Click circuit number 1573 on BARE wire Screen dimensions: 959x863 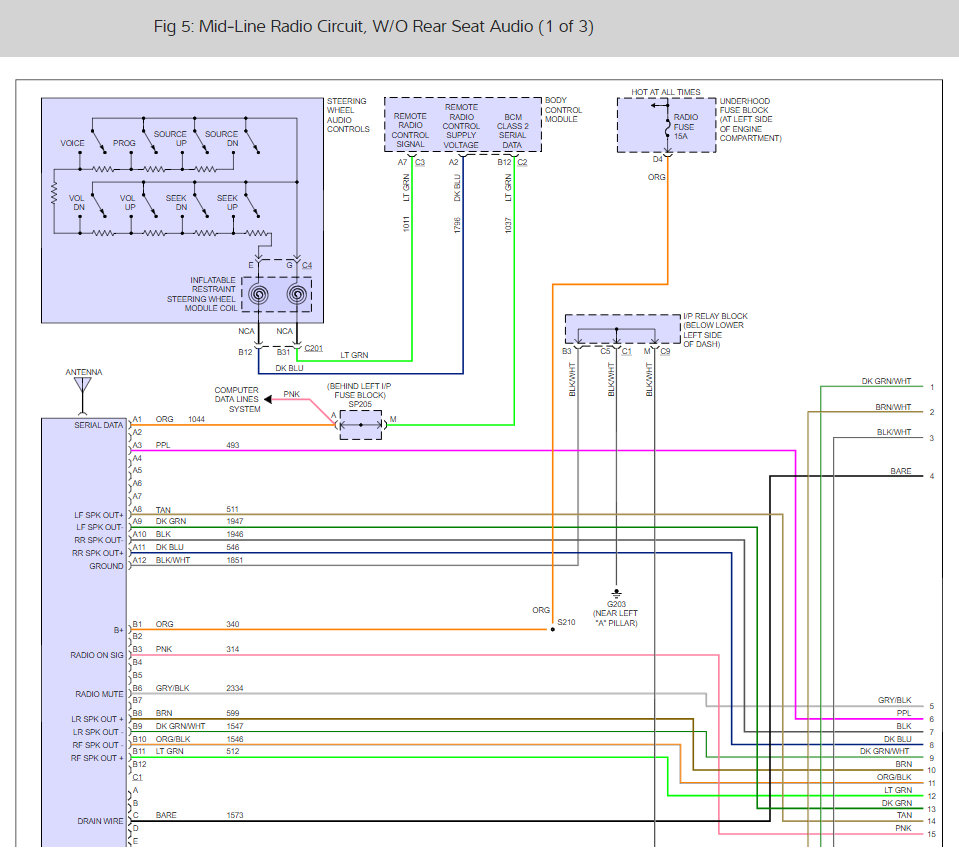(x=234, y=815)
